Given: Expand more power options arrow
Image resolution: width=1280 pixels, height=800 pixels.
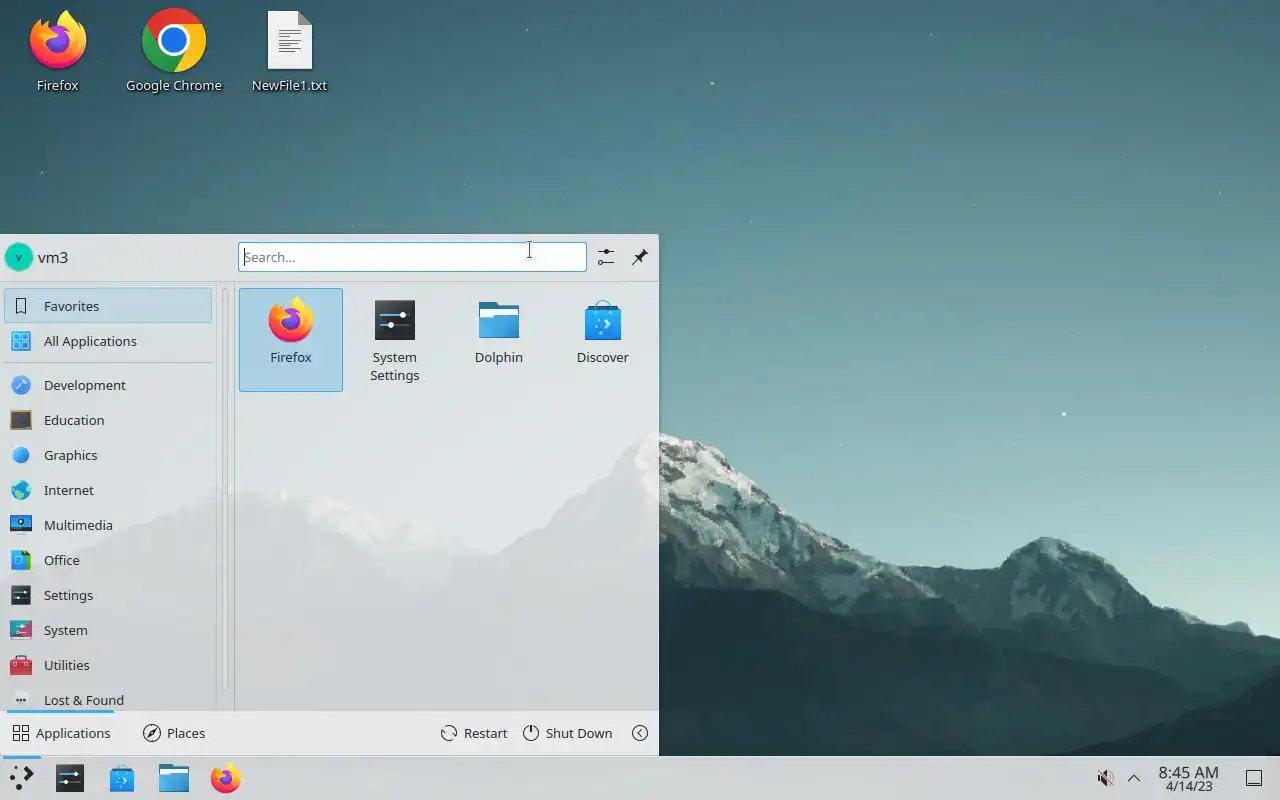Looking at the screenshot, I should tap(640, 733).
